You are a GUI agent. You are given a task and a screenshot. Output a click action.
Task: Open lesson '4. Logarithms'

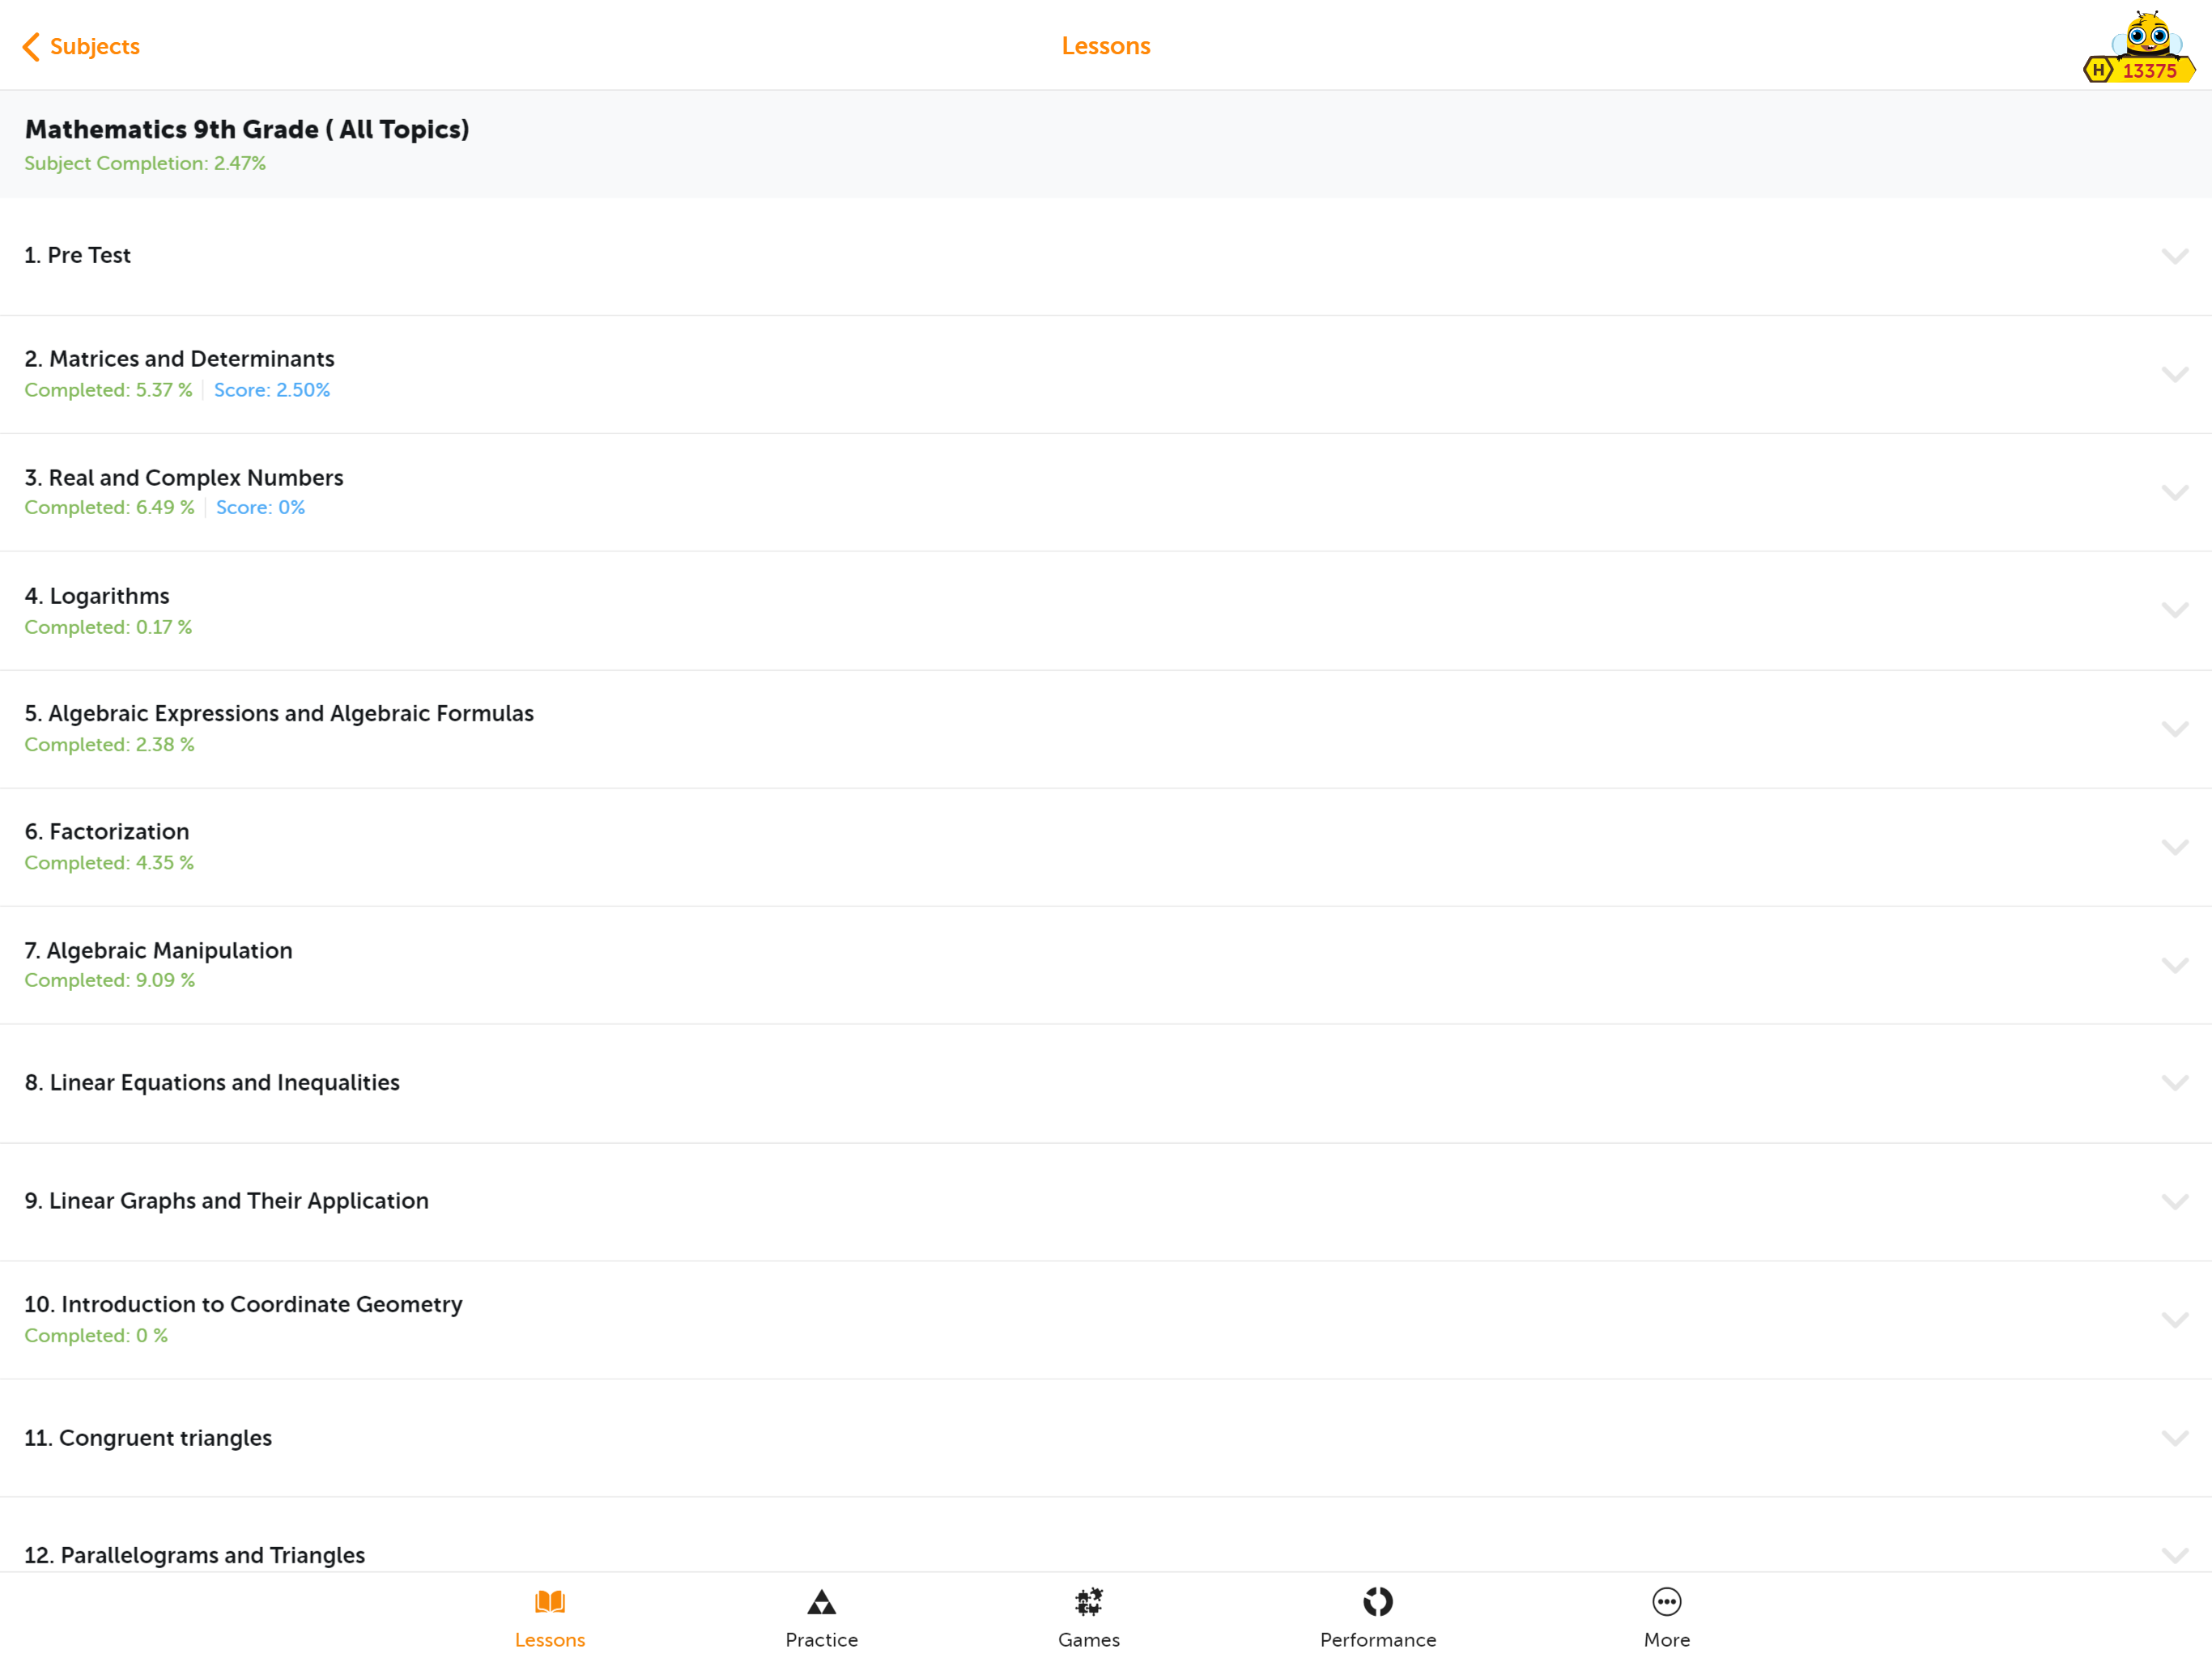coord(1106,610)
